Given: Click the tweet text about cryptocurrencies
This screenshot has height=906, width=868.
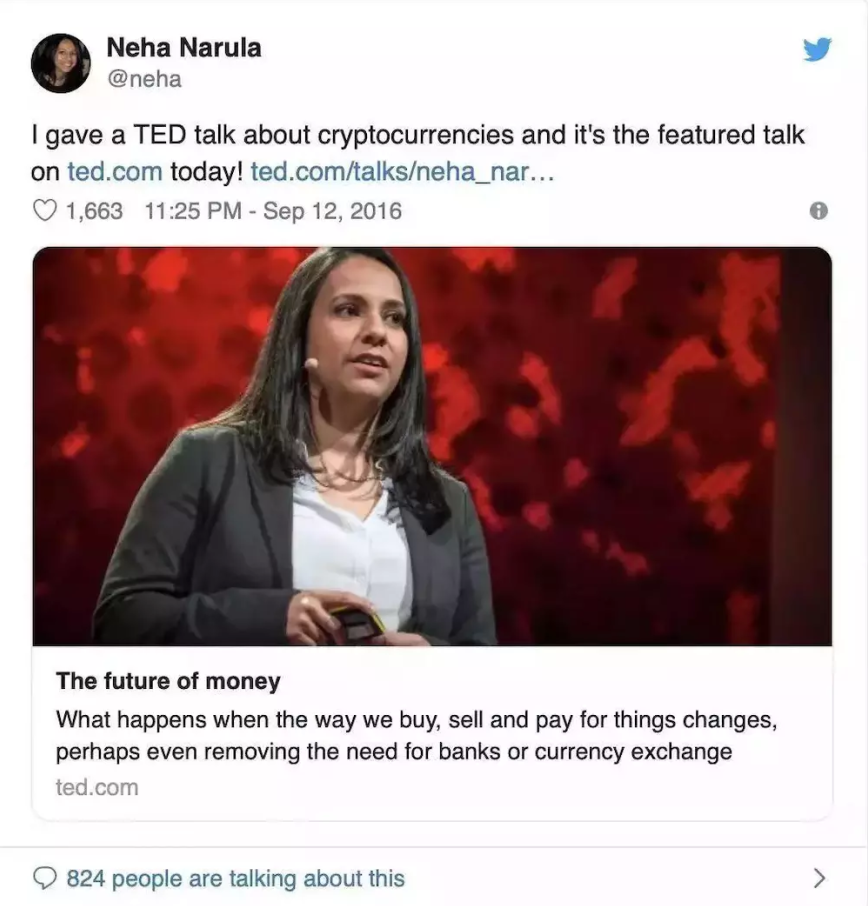Looking at the screenshot, I should point(417,153).
